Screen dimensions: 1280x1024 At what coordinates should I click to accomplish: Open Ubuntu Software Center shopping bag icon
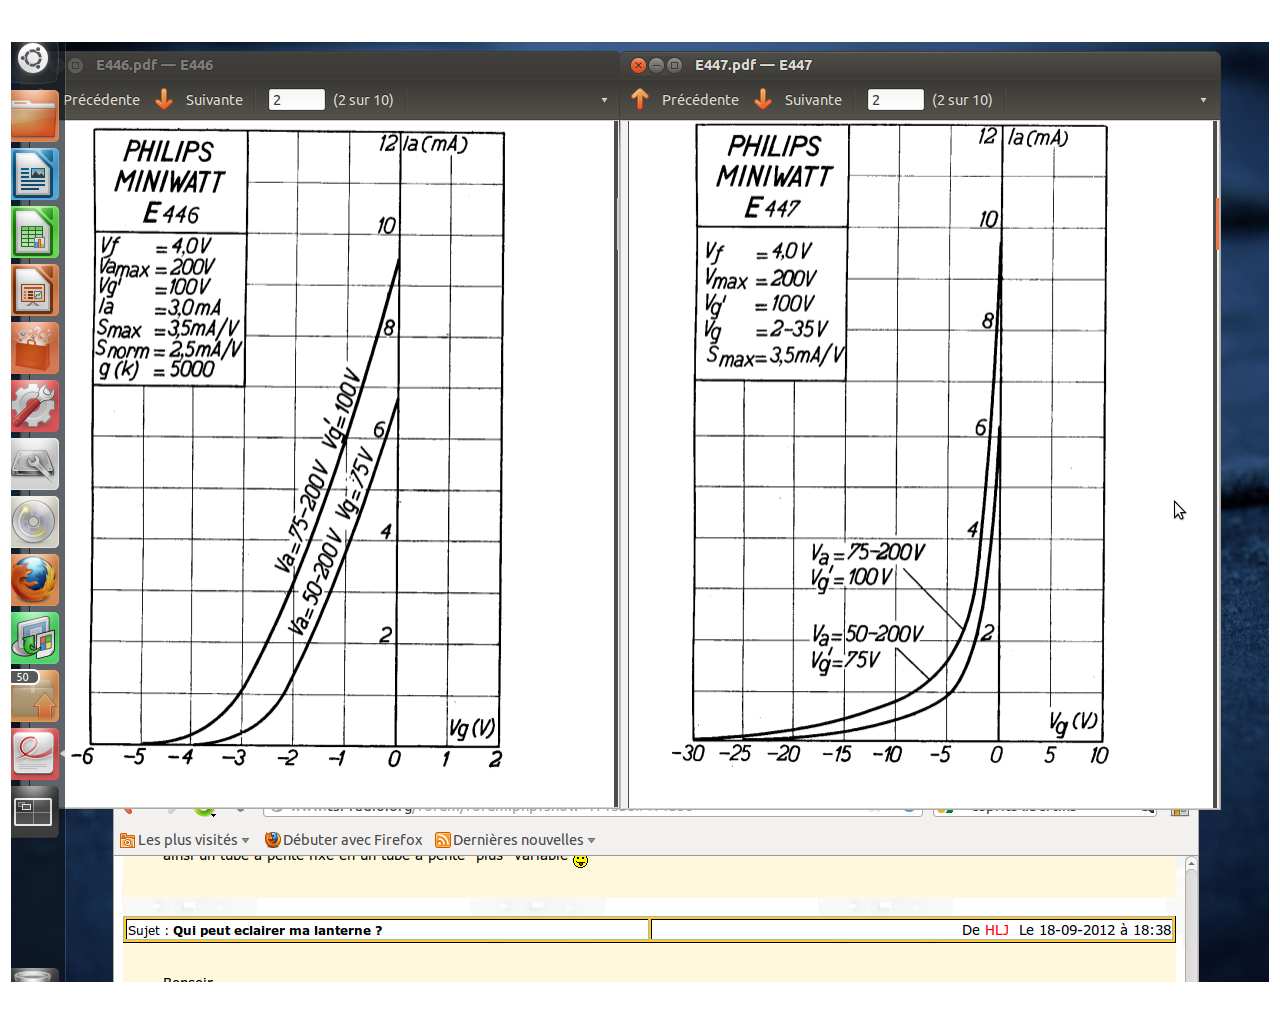[x=35, y=348]
